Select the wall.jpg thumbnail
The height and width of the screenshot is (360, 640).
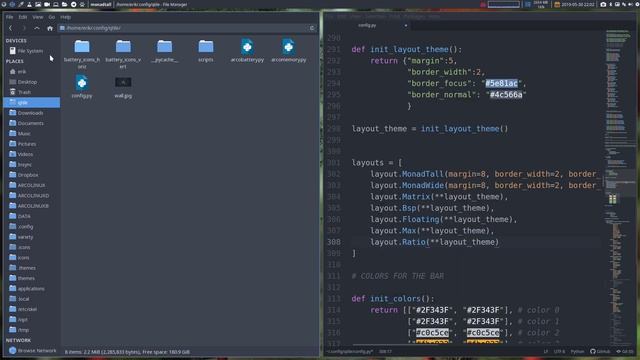[x=123, y=82]
